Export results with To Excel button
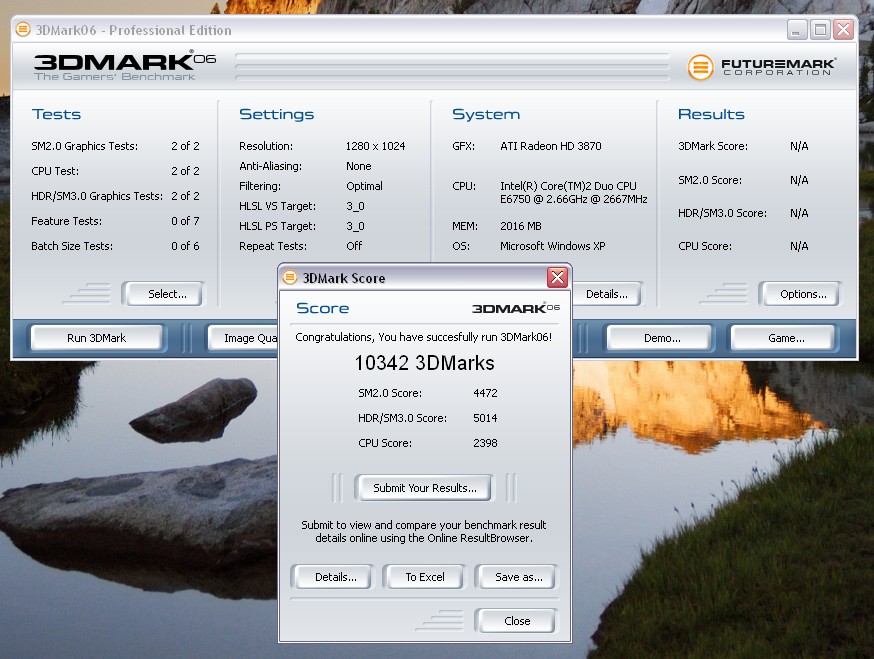 [x=424, y=577]
